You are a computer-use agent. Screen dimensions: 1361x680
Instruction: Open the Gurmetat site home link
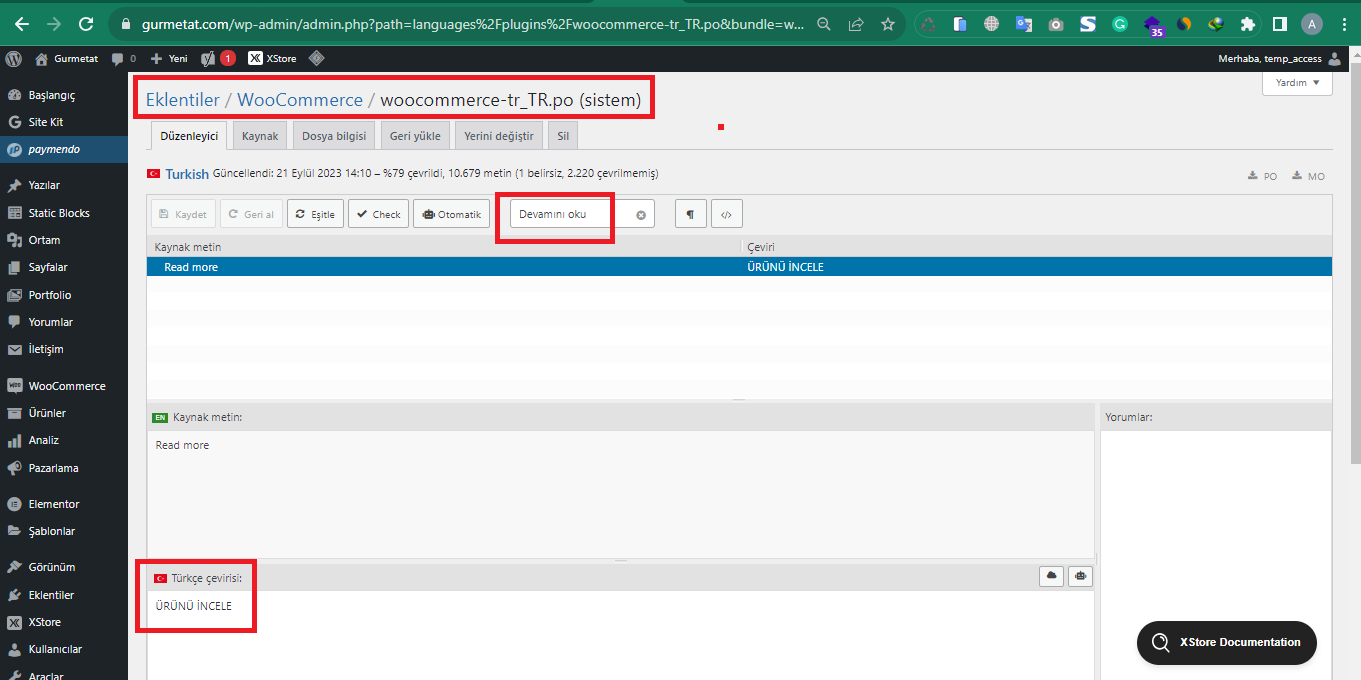click(67, 59)
